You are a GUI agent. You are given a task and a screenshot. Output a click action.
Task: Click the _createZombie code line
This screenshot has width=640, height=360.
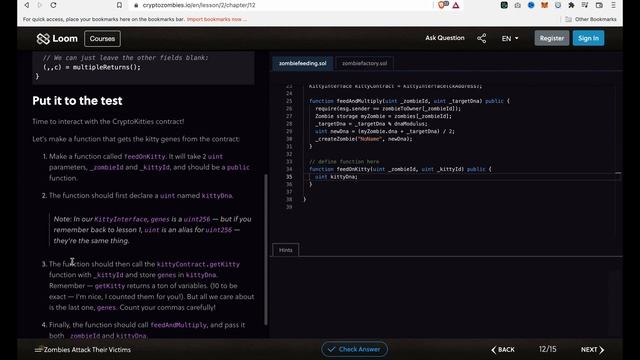tap(364, 139)
